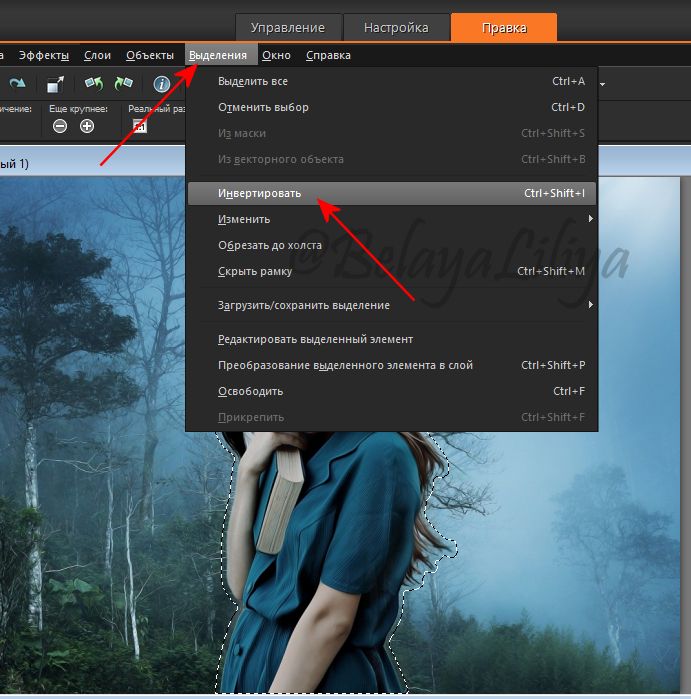This screenshot has width=691, height=699.
Task: Click the blue round info icon
Action: [161, 84]
